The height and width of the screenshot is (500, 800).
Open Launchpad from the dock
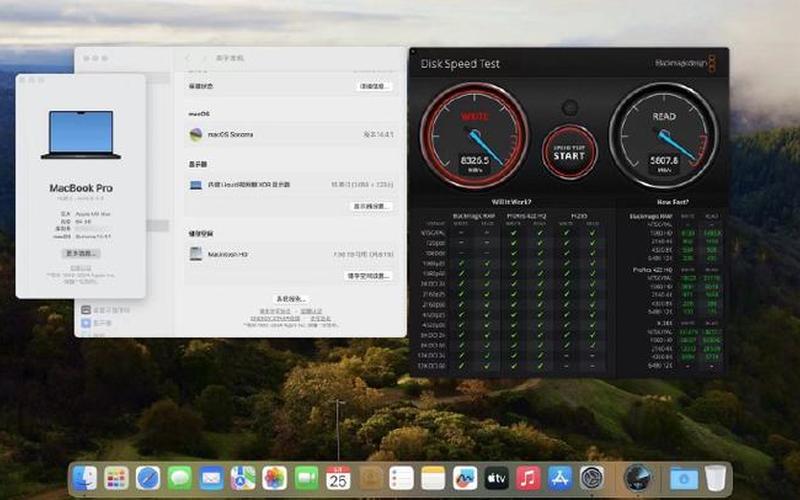coord(116,479)
